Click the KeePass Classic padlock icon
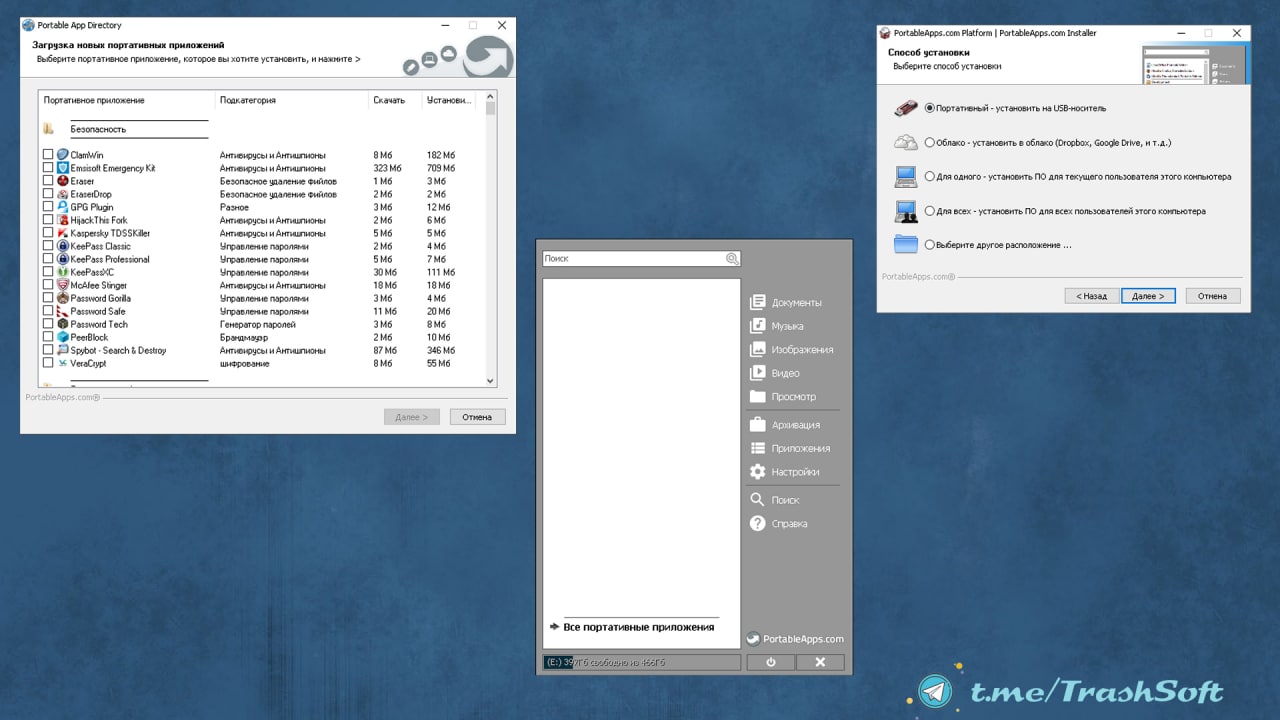Screen dimensions: 1280x720 coord(62,246)
